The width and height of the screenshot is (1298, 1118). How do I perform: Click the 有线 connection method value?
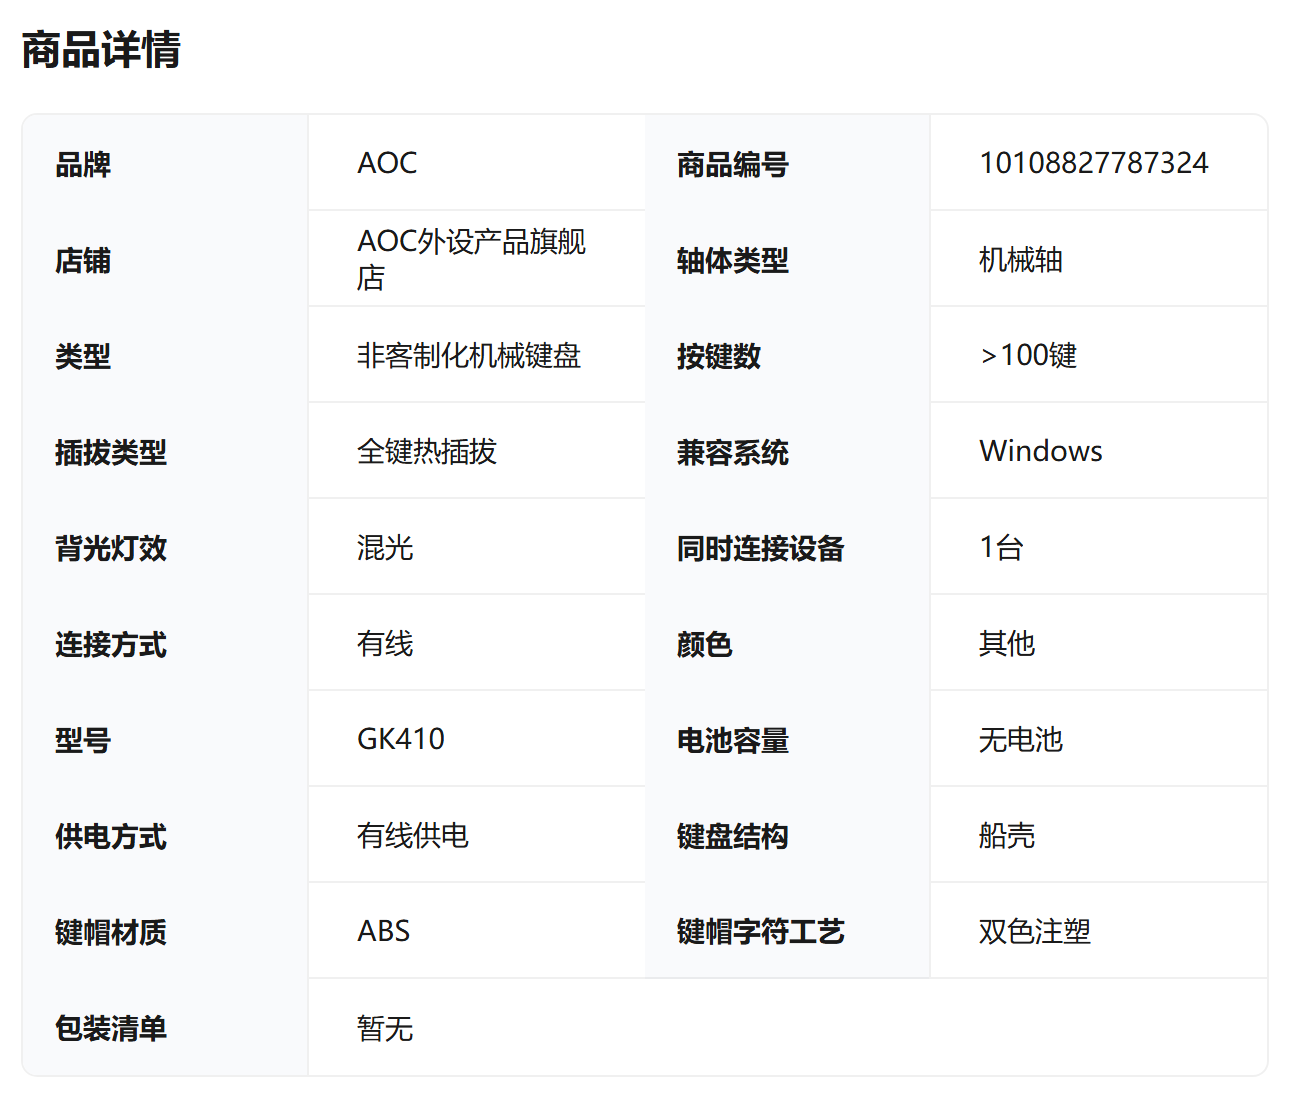[385, 644]
